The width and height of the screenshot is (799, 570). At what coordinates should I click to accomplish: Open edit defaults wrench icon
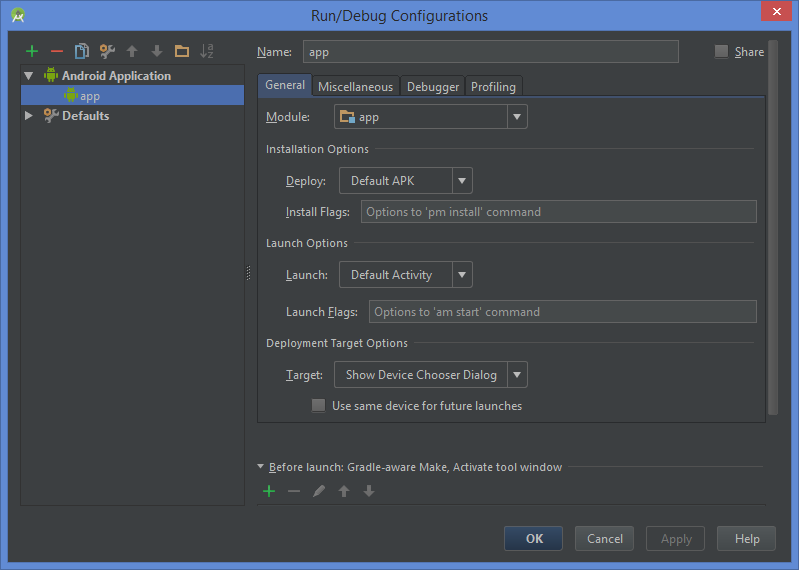coord(107,51)
